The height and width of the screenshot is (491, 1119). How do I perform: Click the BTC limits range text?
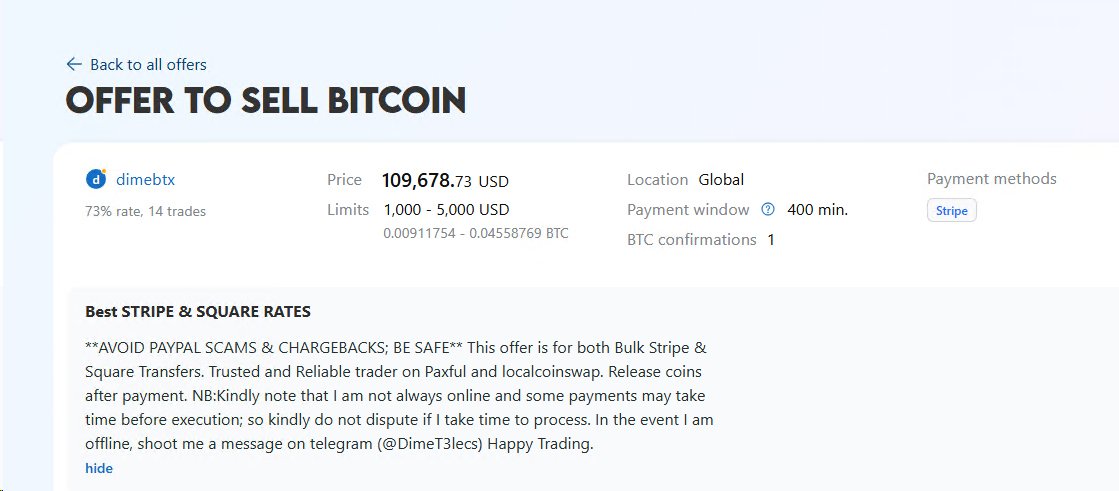(x=475, y=233)
